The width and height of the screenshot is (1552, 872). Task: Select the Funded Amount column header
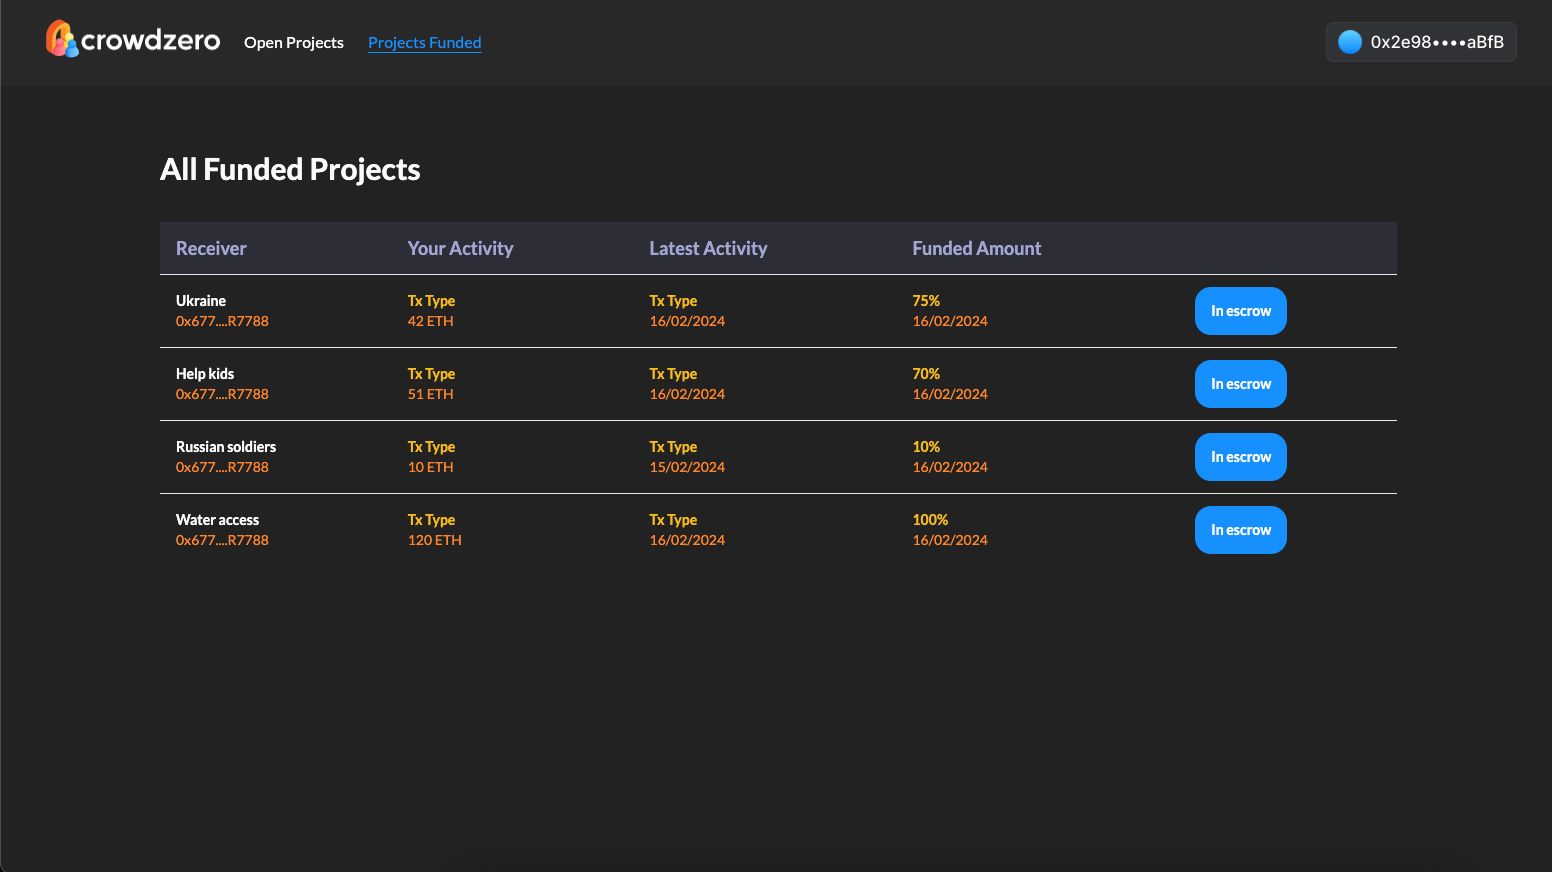click(x=977, y=248)
